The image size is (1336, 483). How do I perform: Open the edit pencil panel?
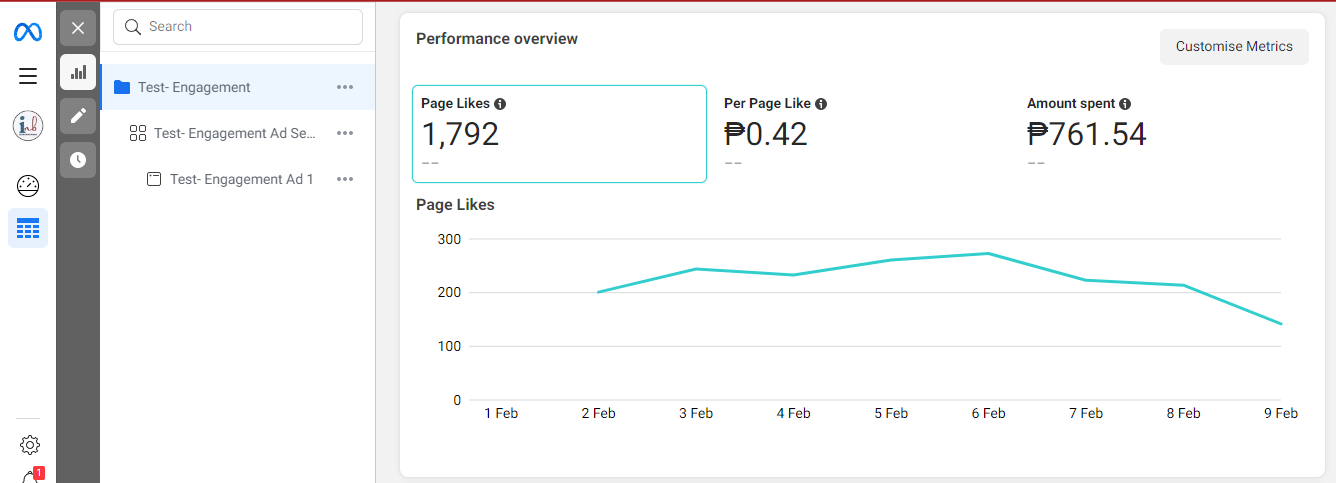point(78,116)
